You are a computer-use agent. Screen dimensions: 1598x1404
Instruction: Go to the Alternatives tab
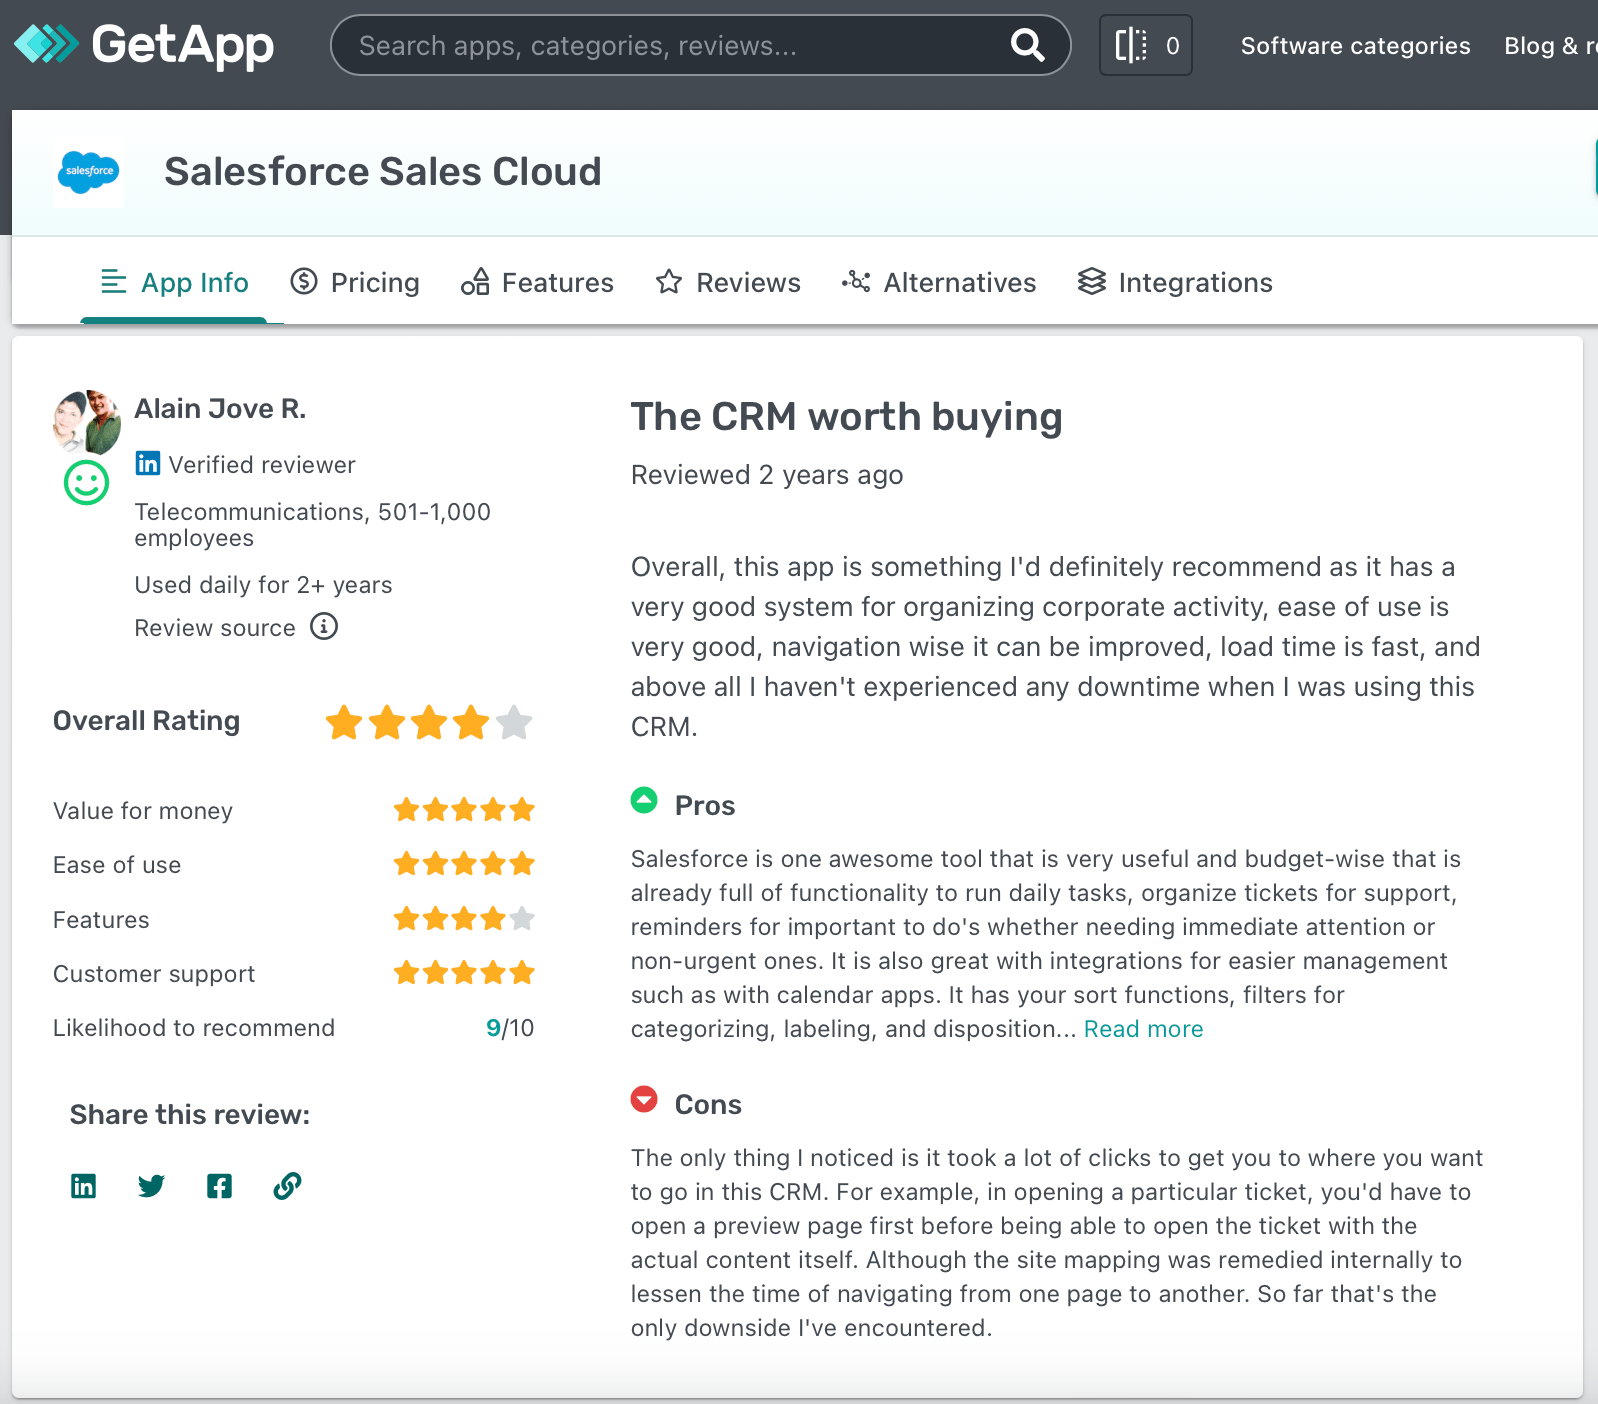click(x=939, y=283)
